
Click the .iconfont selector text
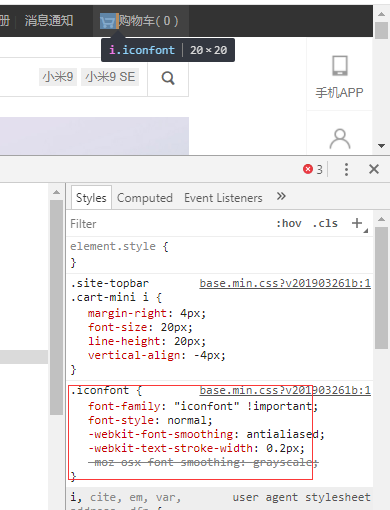coord(100,390)
